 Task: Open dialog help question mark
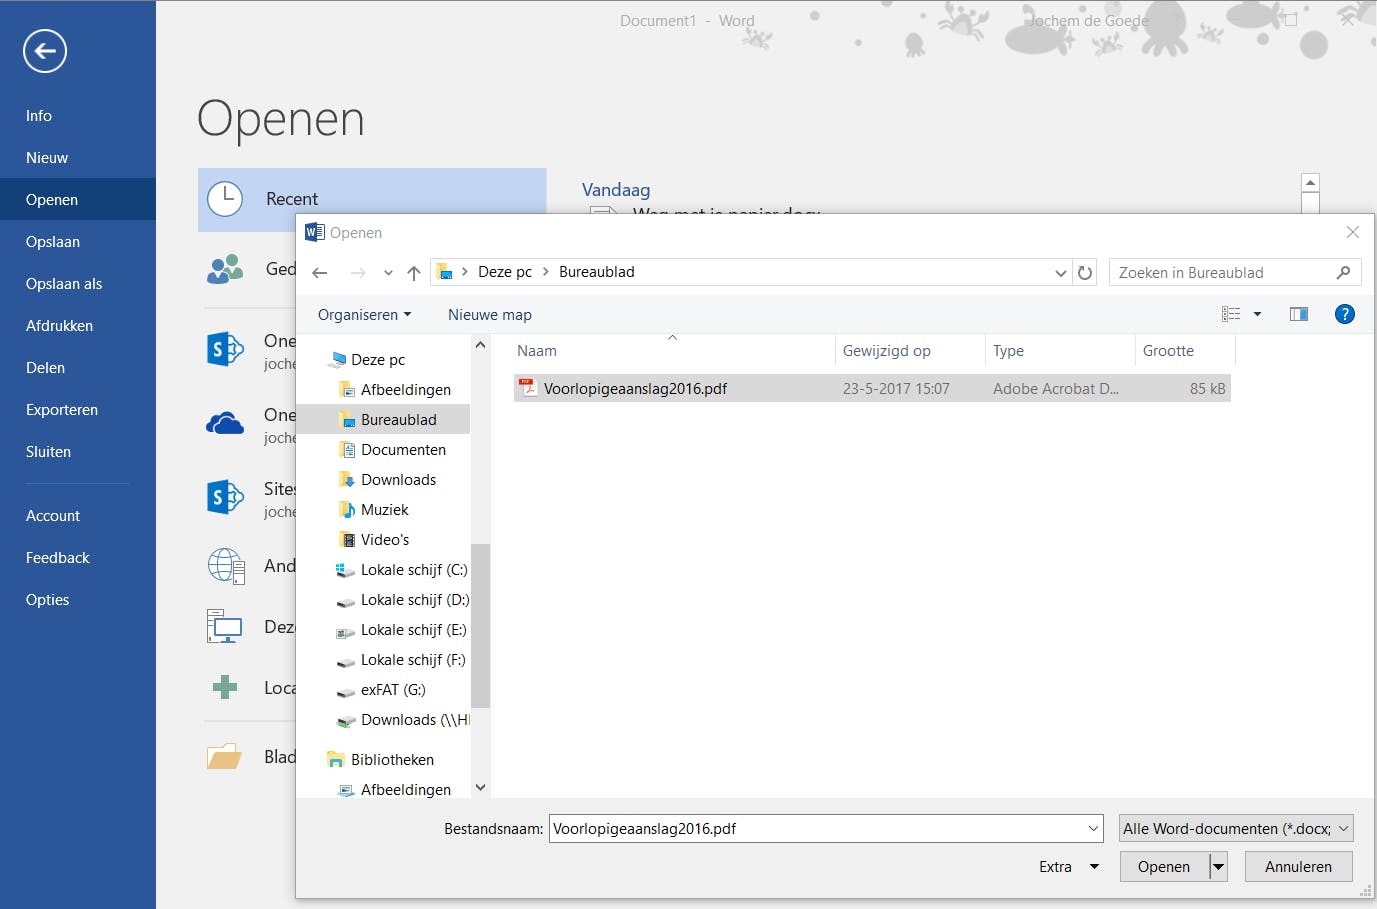click(1345, 314)
